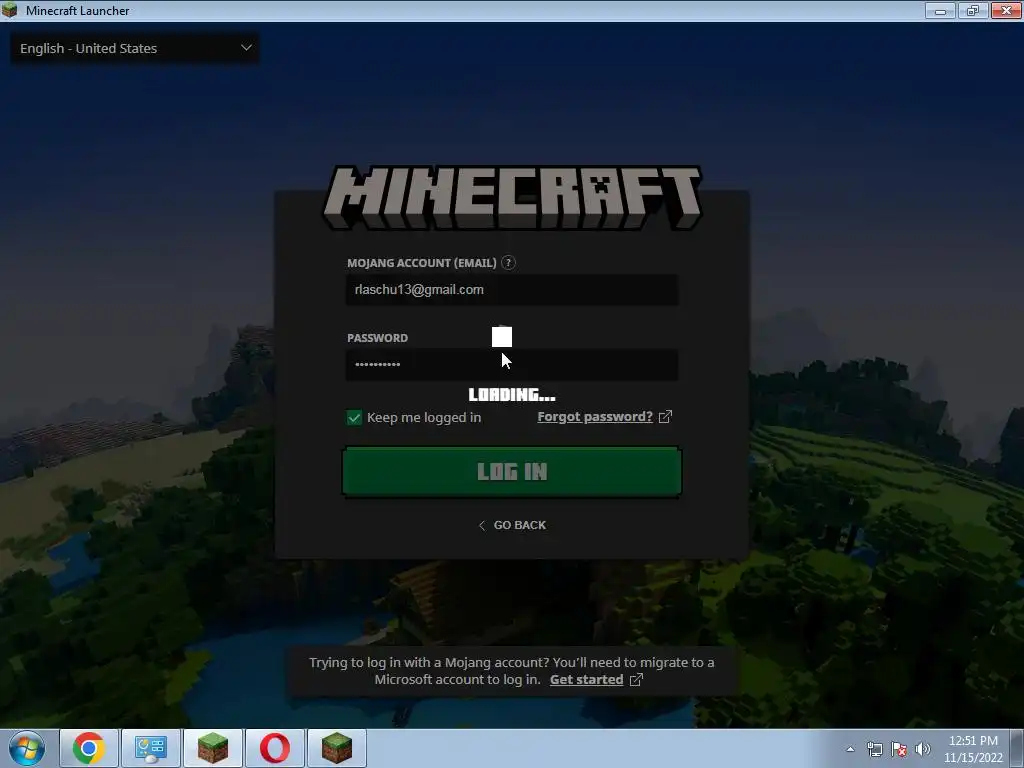Open the Action Center flag icon

point(899,749)
